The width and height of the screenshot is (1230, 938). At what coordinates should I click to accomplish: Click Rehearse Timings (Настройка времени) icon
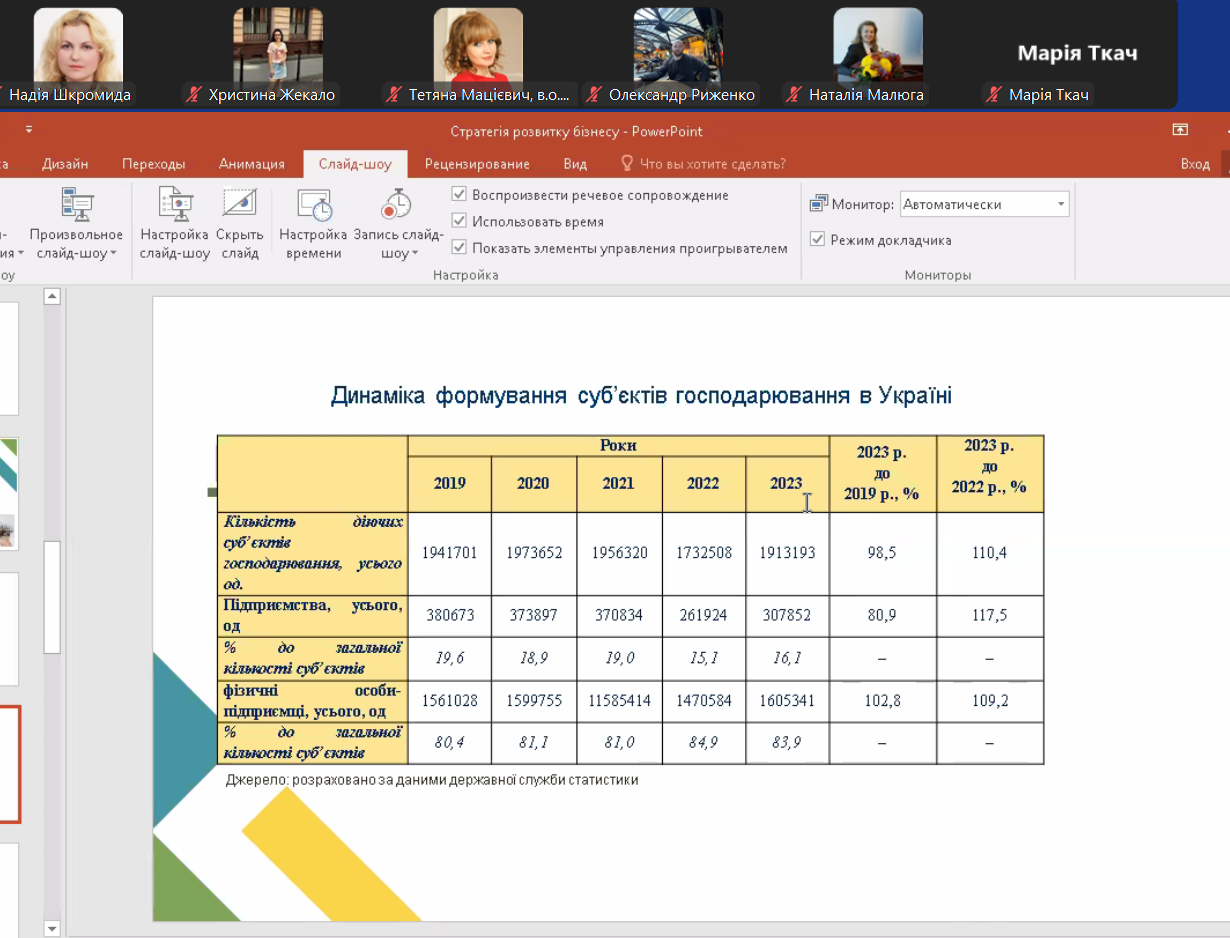click(313, 207)
